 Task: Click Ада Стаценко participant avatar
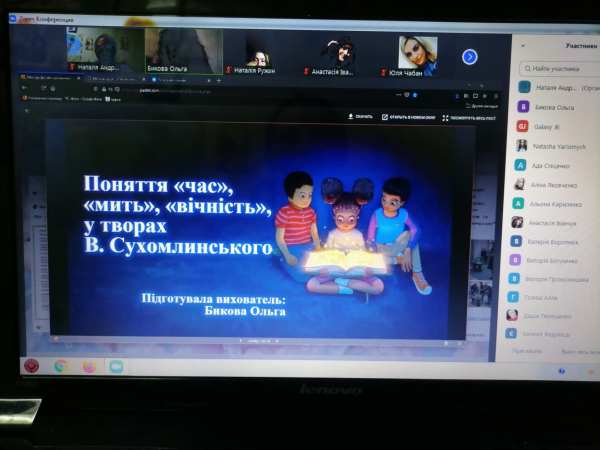tap(520, 165)
